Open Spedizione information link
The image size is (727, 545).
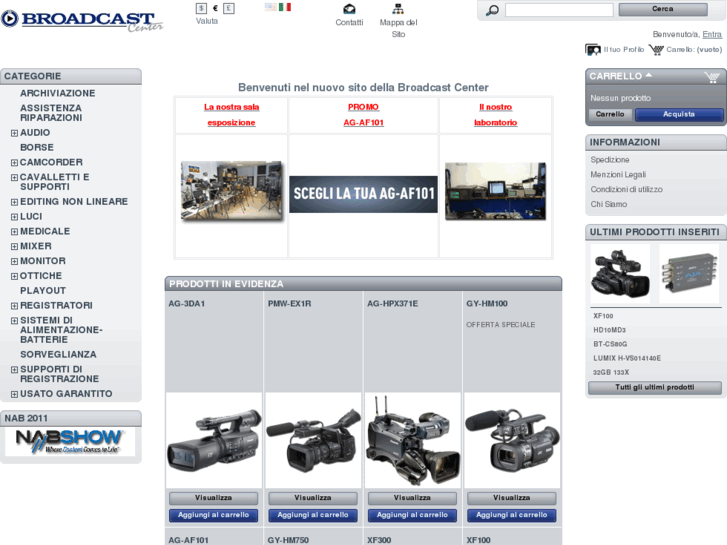point(610,160)
